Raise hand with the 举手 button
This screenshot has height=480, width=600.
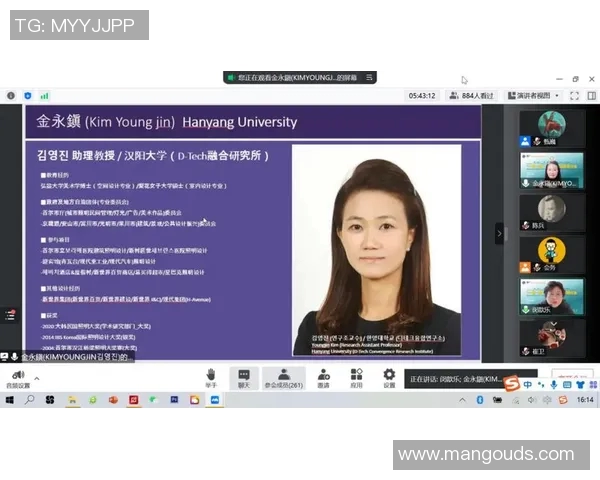(211, 378)
